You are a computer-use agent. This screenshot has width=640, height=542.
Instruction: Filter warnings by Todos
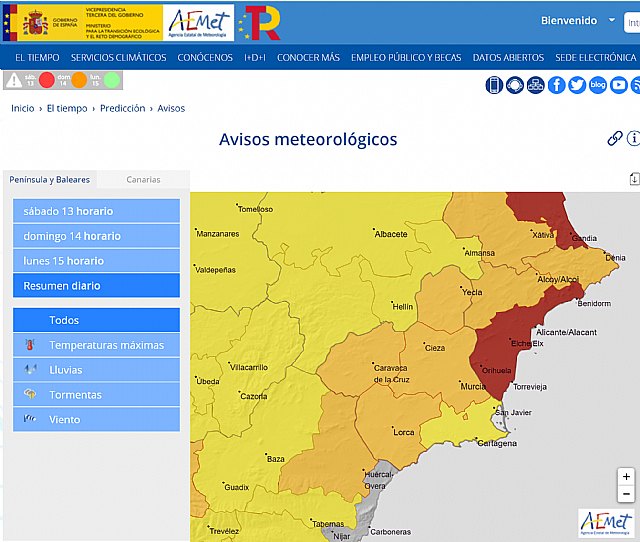point(96,320)
